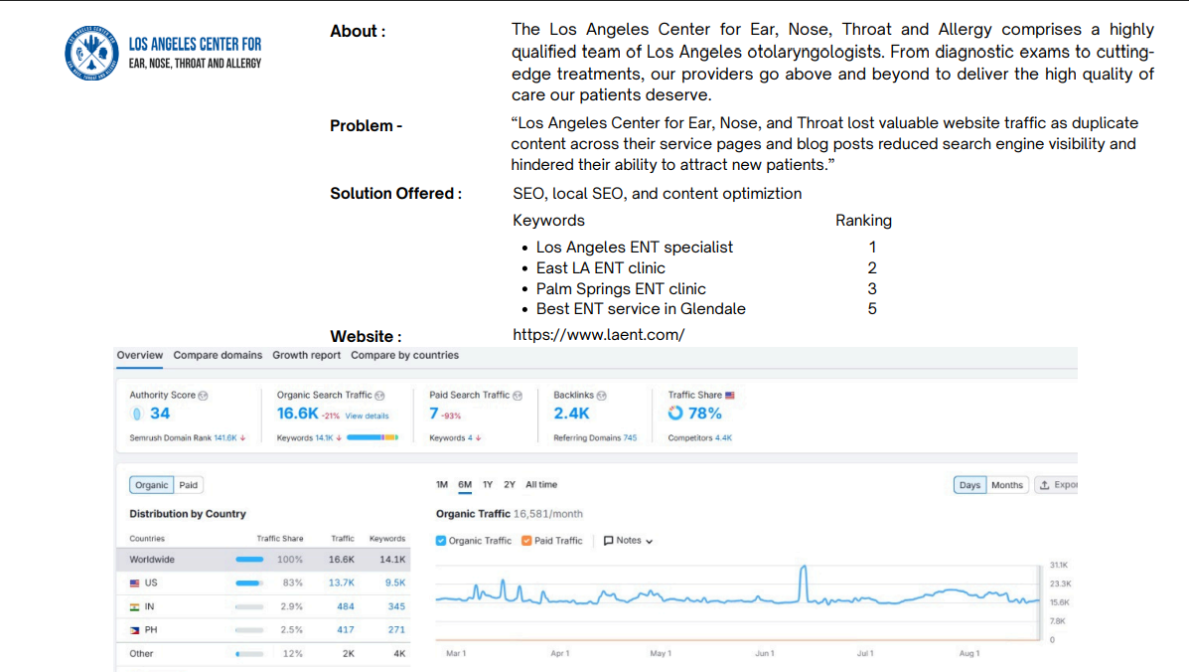1193x672 pixels.
Task: Click the Export upload icon
Action: (1045, 485)
